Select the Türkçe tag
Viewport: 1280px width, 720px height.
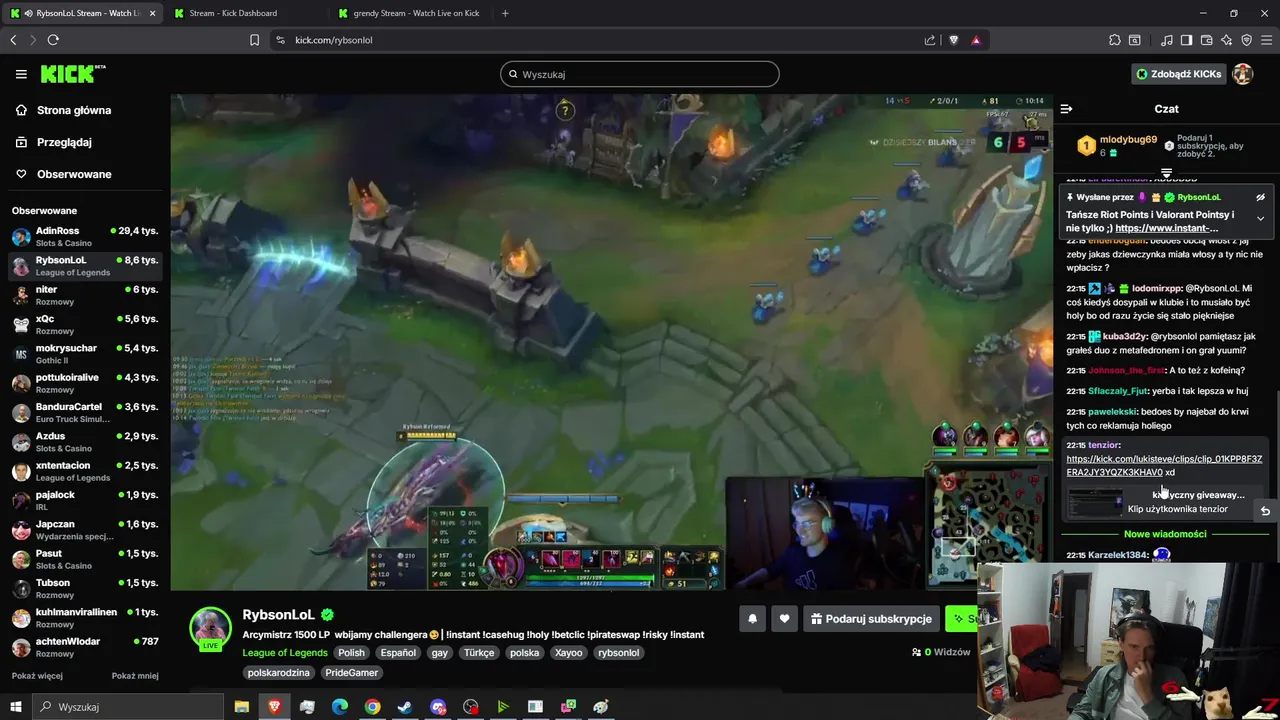click(479, 653)
